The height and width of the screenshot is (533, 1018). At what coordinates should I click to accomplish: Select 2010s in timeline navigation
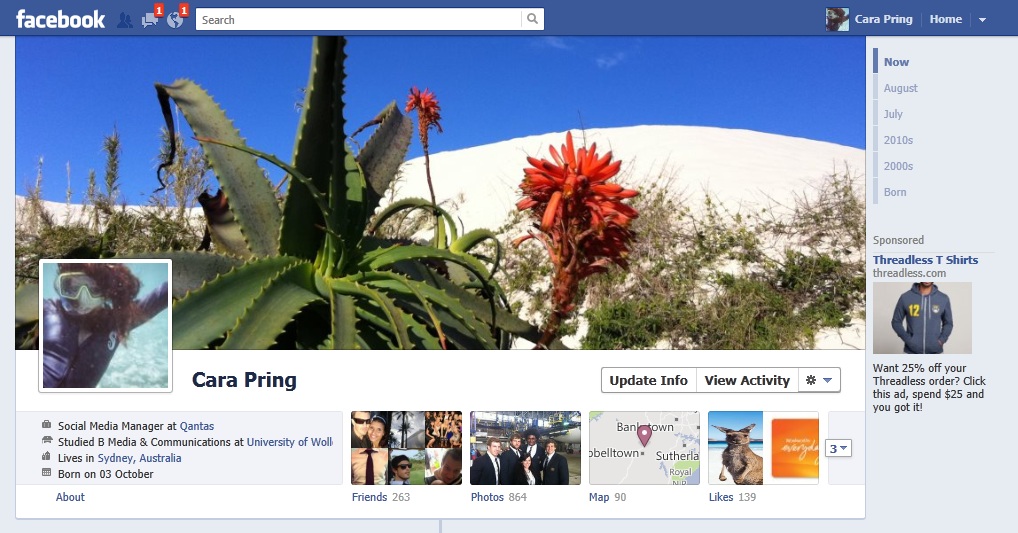click(898, 140)
